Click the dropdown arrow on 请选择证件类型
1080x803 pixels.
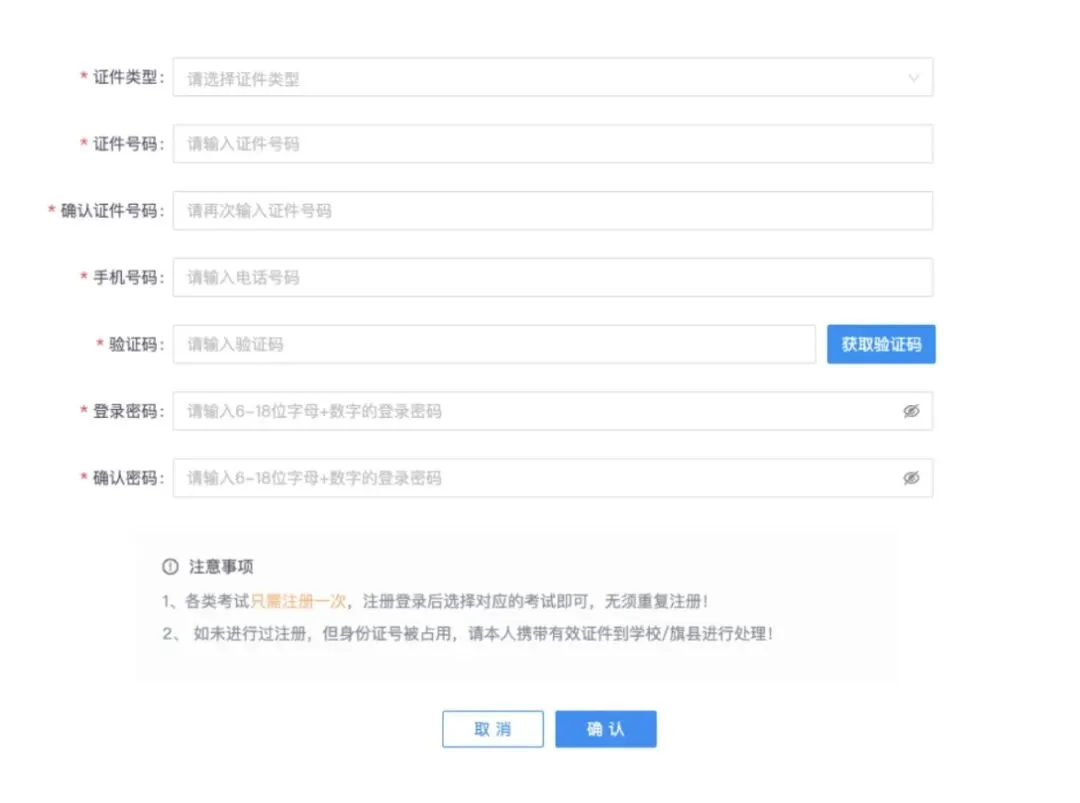click(x=913, y=77)
